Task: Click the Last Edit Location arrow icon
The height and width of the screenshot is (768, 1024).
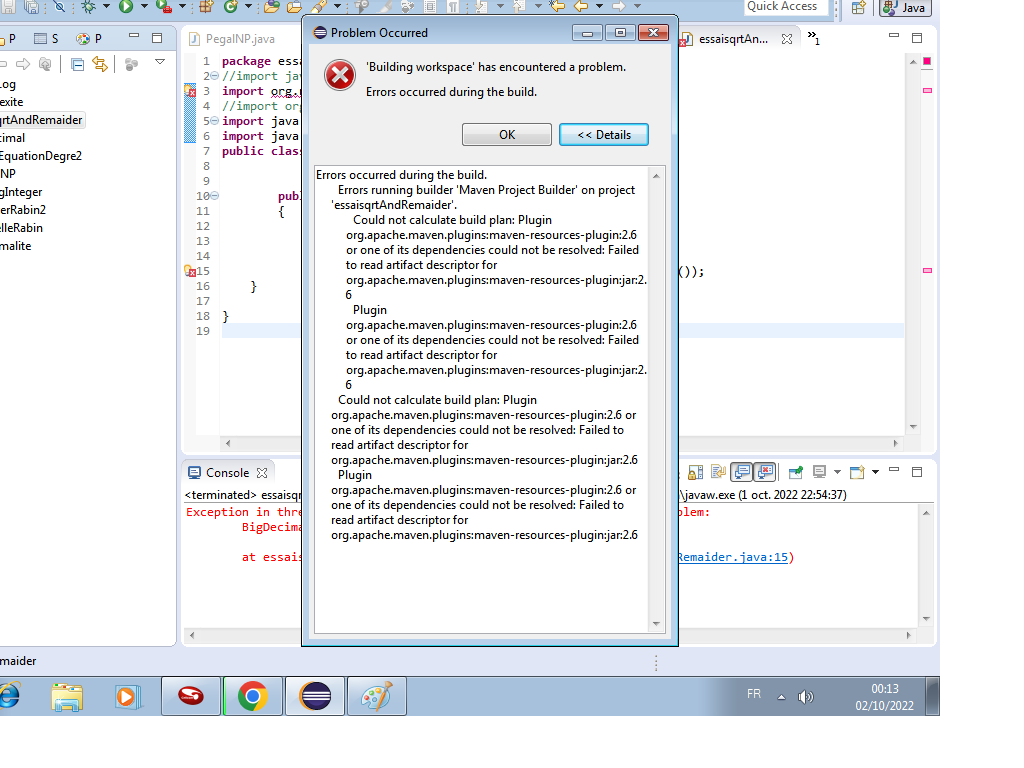Action: [557, 7]
